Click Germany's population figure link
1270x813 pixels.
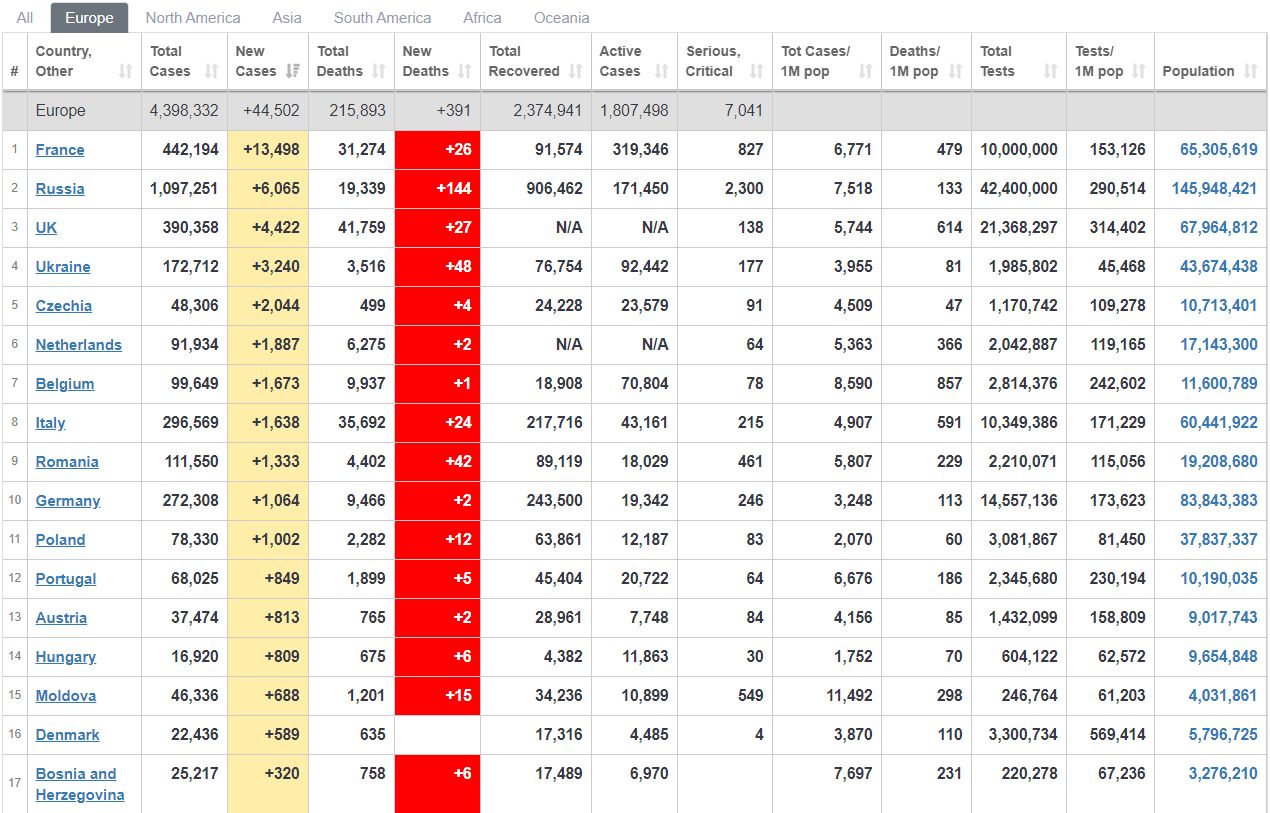click(1218, 501)
